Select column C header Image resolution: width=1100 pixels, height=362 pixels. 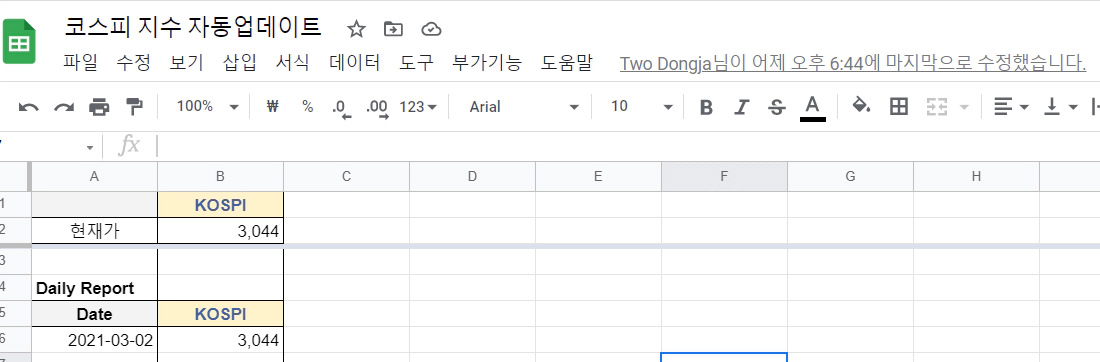347,177
